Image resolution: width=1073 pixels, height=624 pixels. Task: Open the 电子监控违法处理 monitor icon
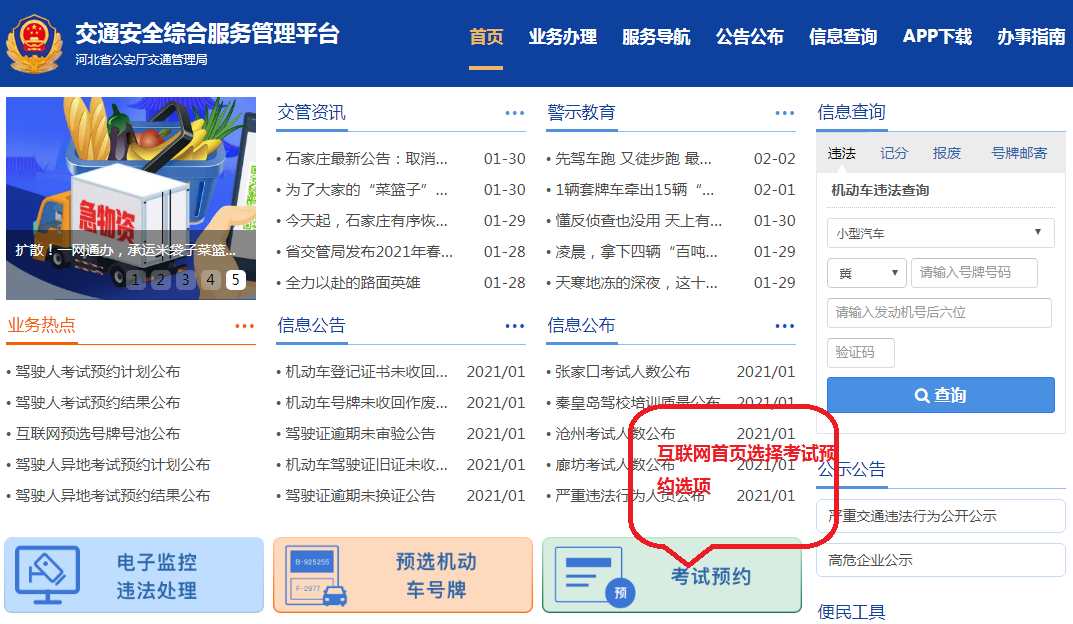click(x=48, y=574)
